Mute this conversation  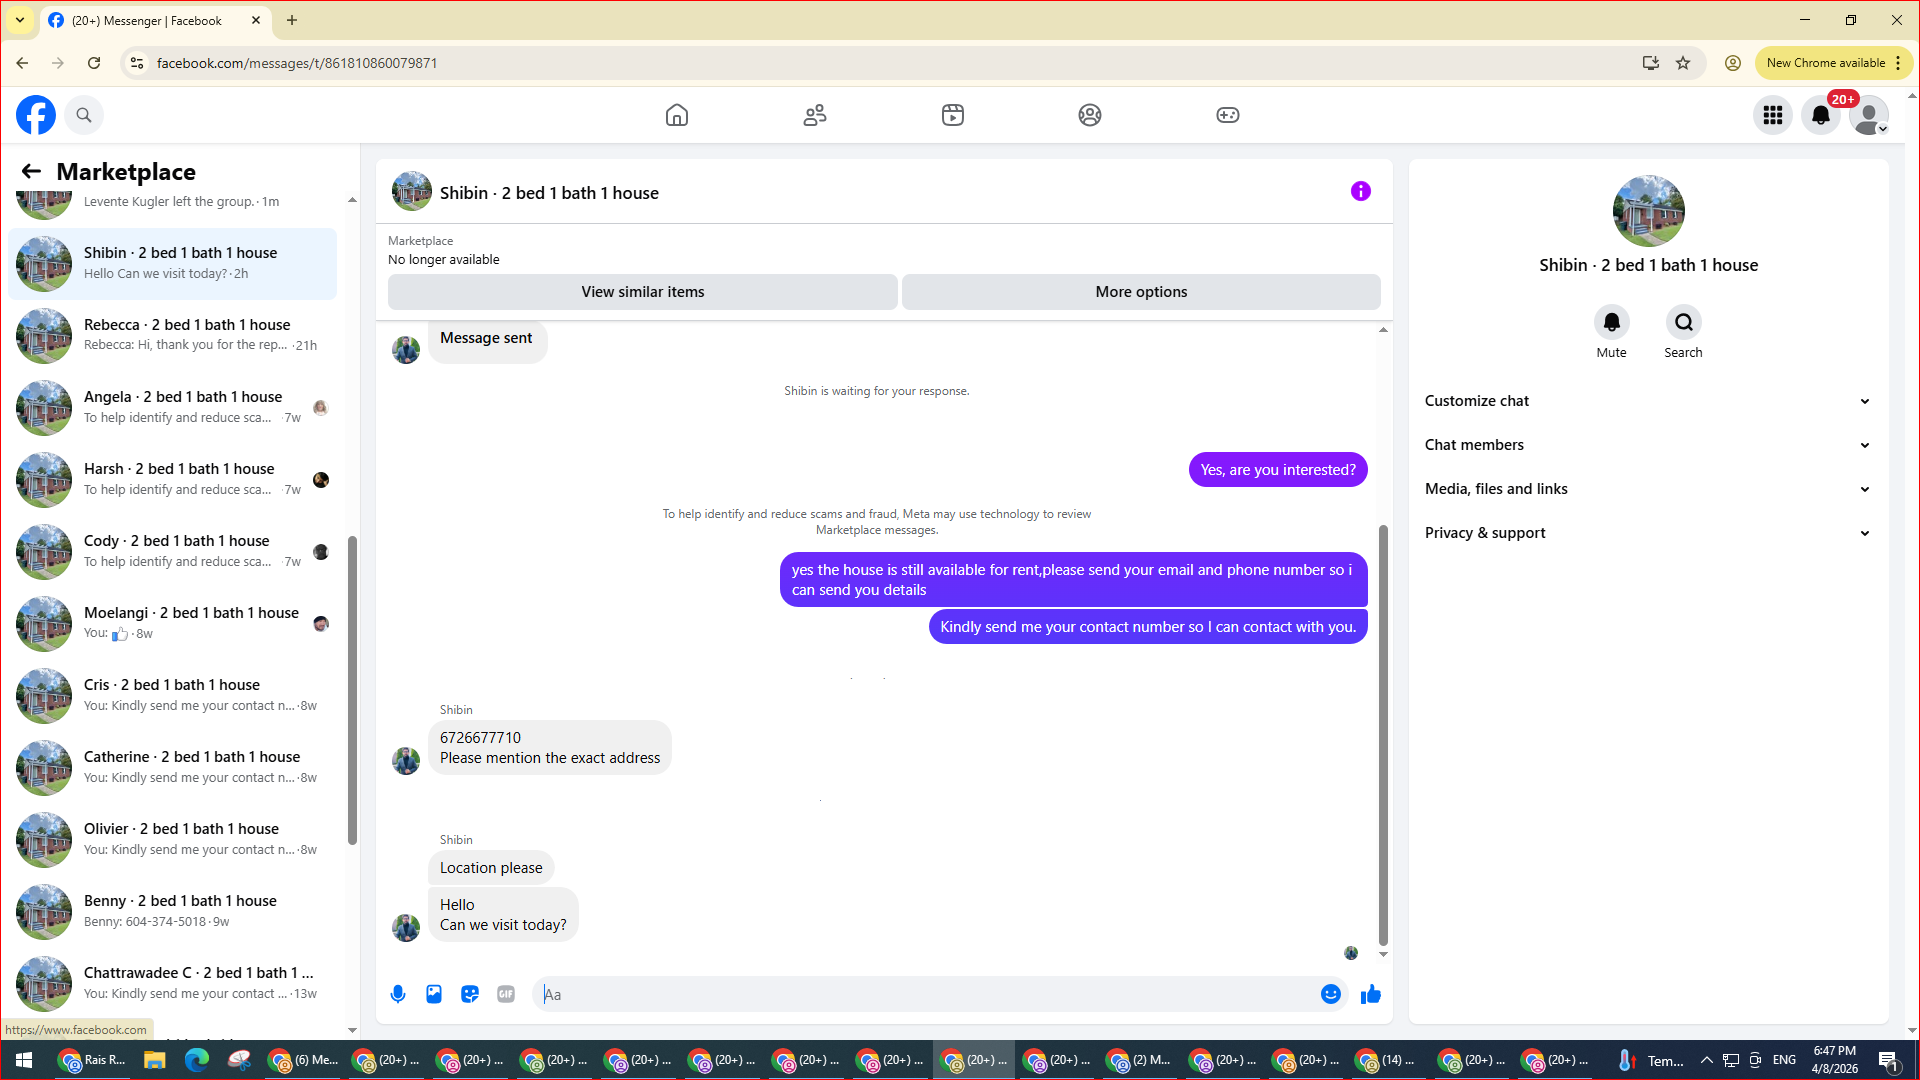(1611, 323)
